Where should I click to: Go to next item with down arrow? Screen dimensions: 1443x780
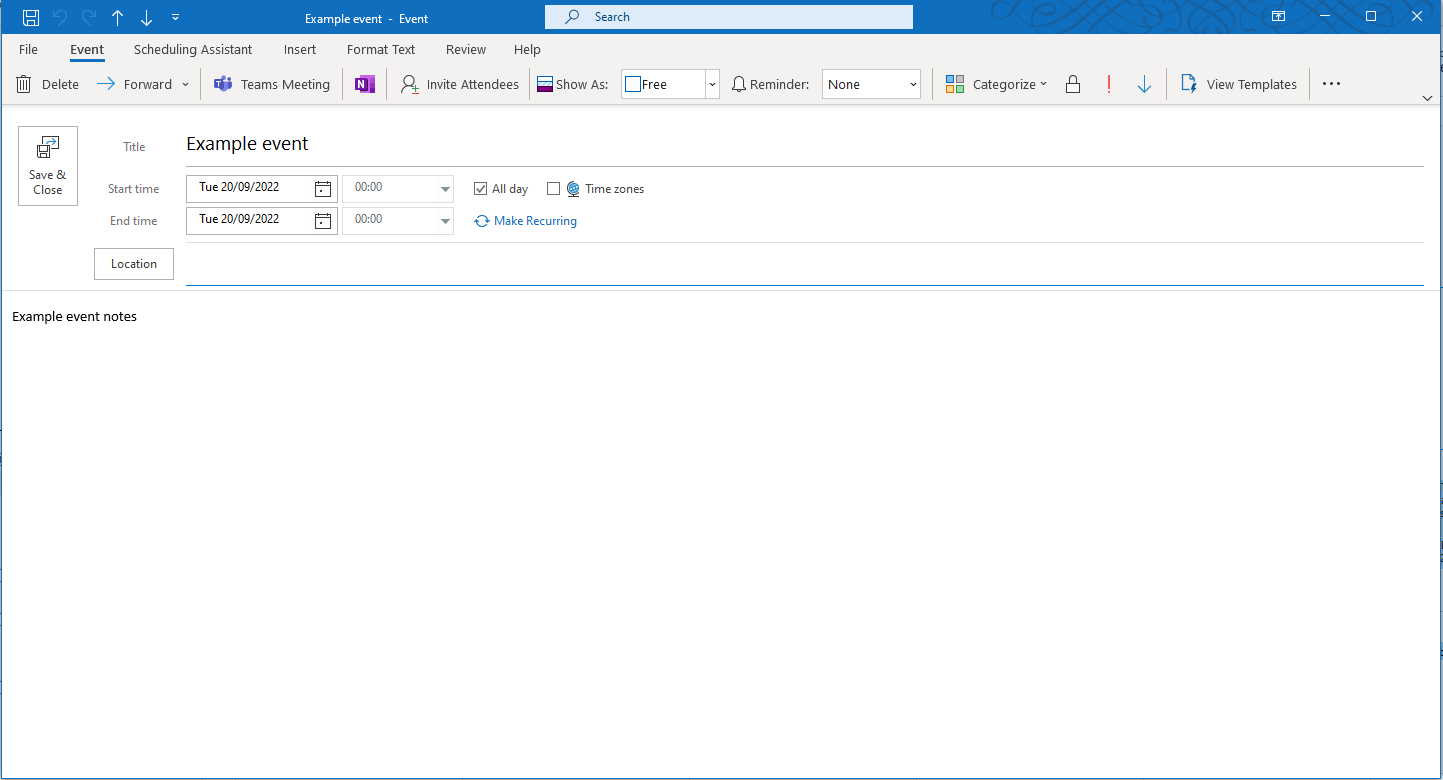147,17
